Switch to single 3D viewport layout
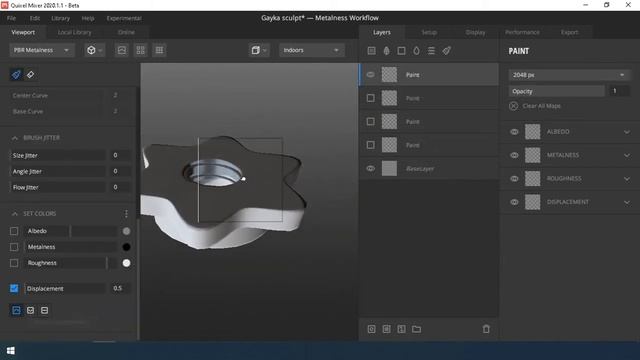Screen dimensions: 640x360 click(x=122, y=50)
